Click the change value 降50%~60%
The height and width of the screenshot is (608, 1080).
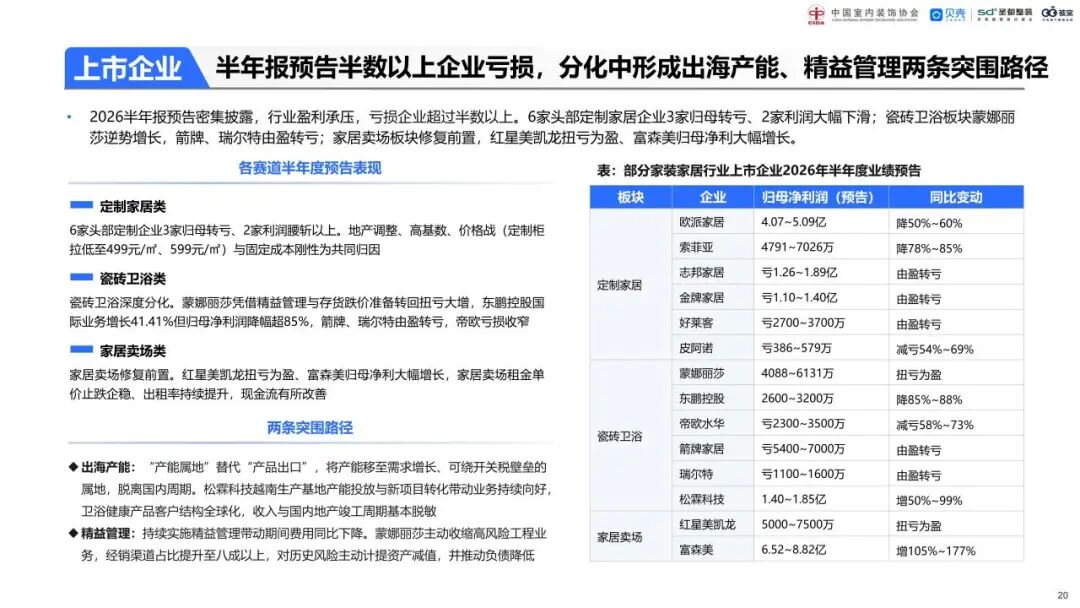928,224
